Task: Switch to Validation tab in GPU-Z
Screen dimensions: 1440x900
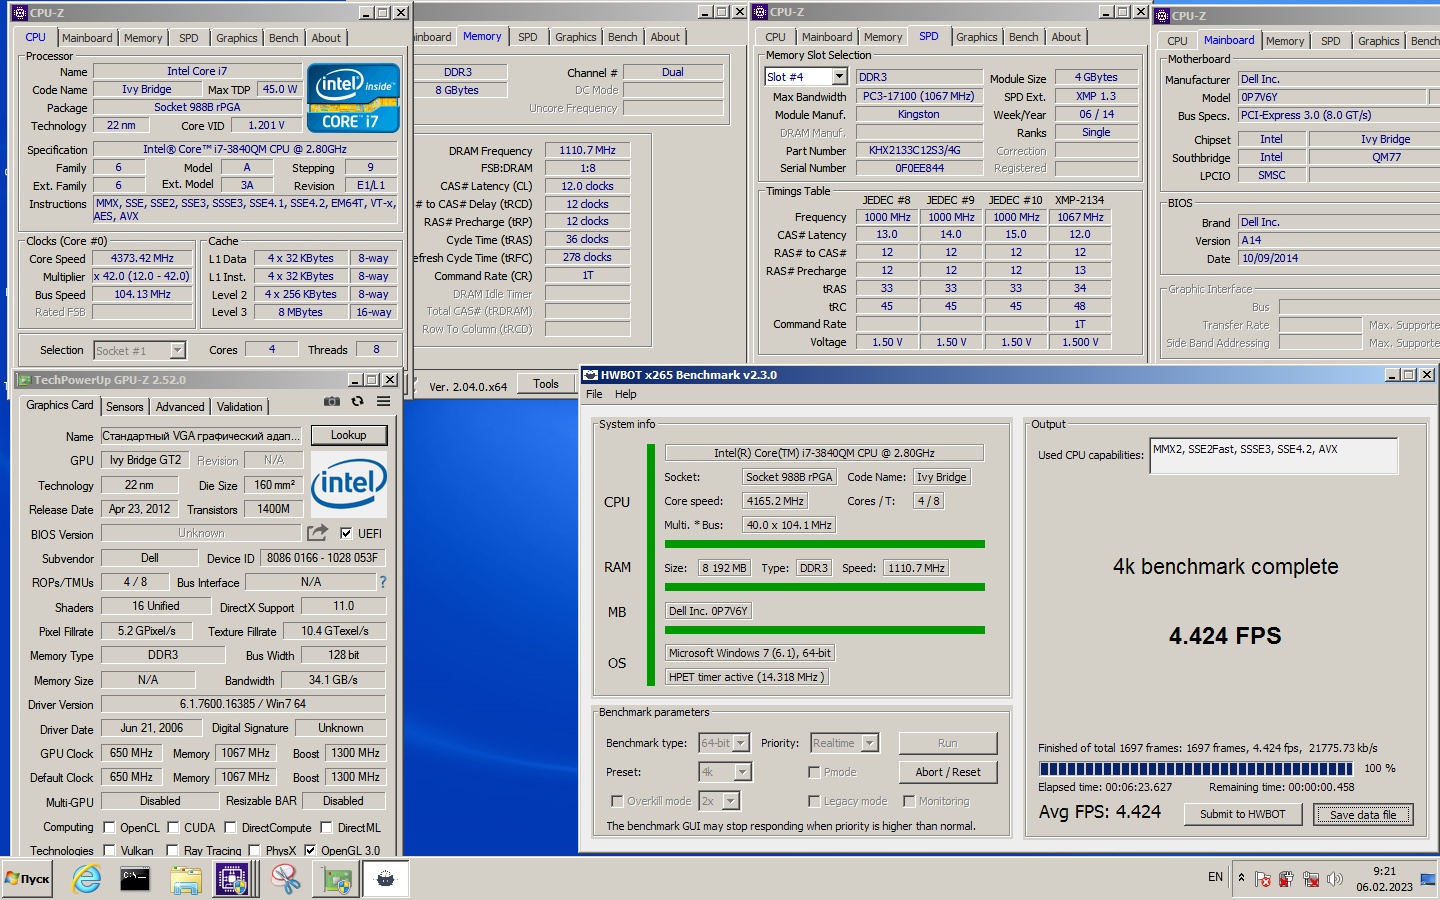Action: [x=240, y=407]
